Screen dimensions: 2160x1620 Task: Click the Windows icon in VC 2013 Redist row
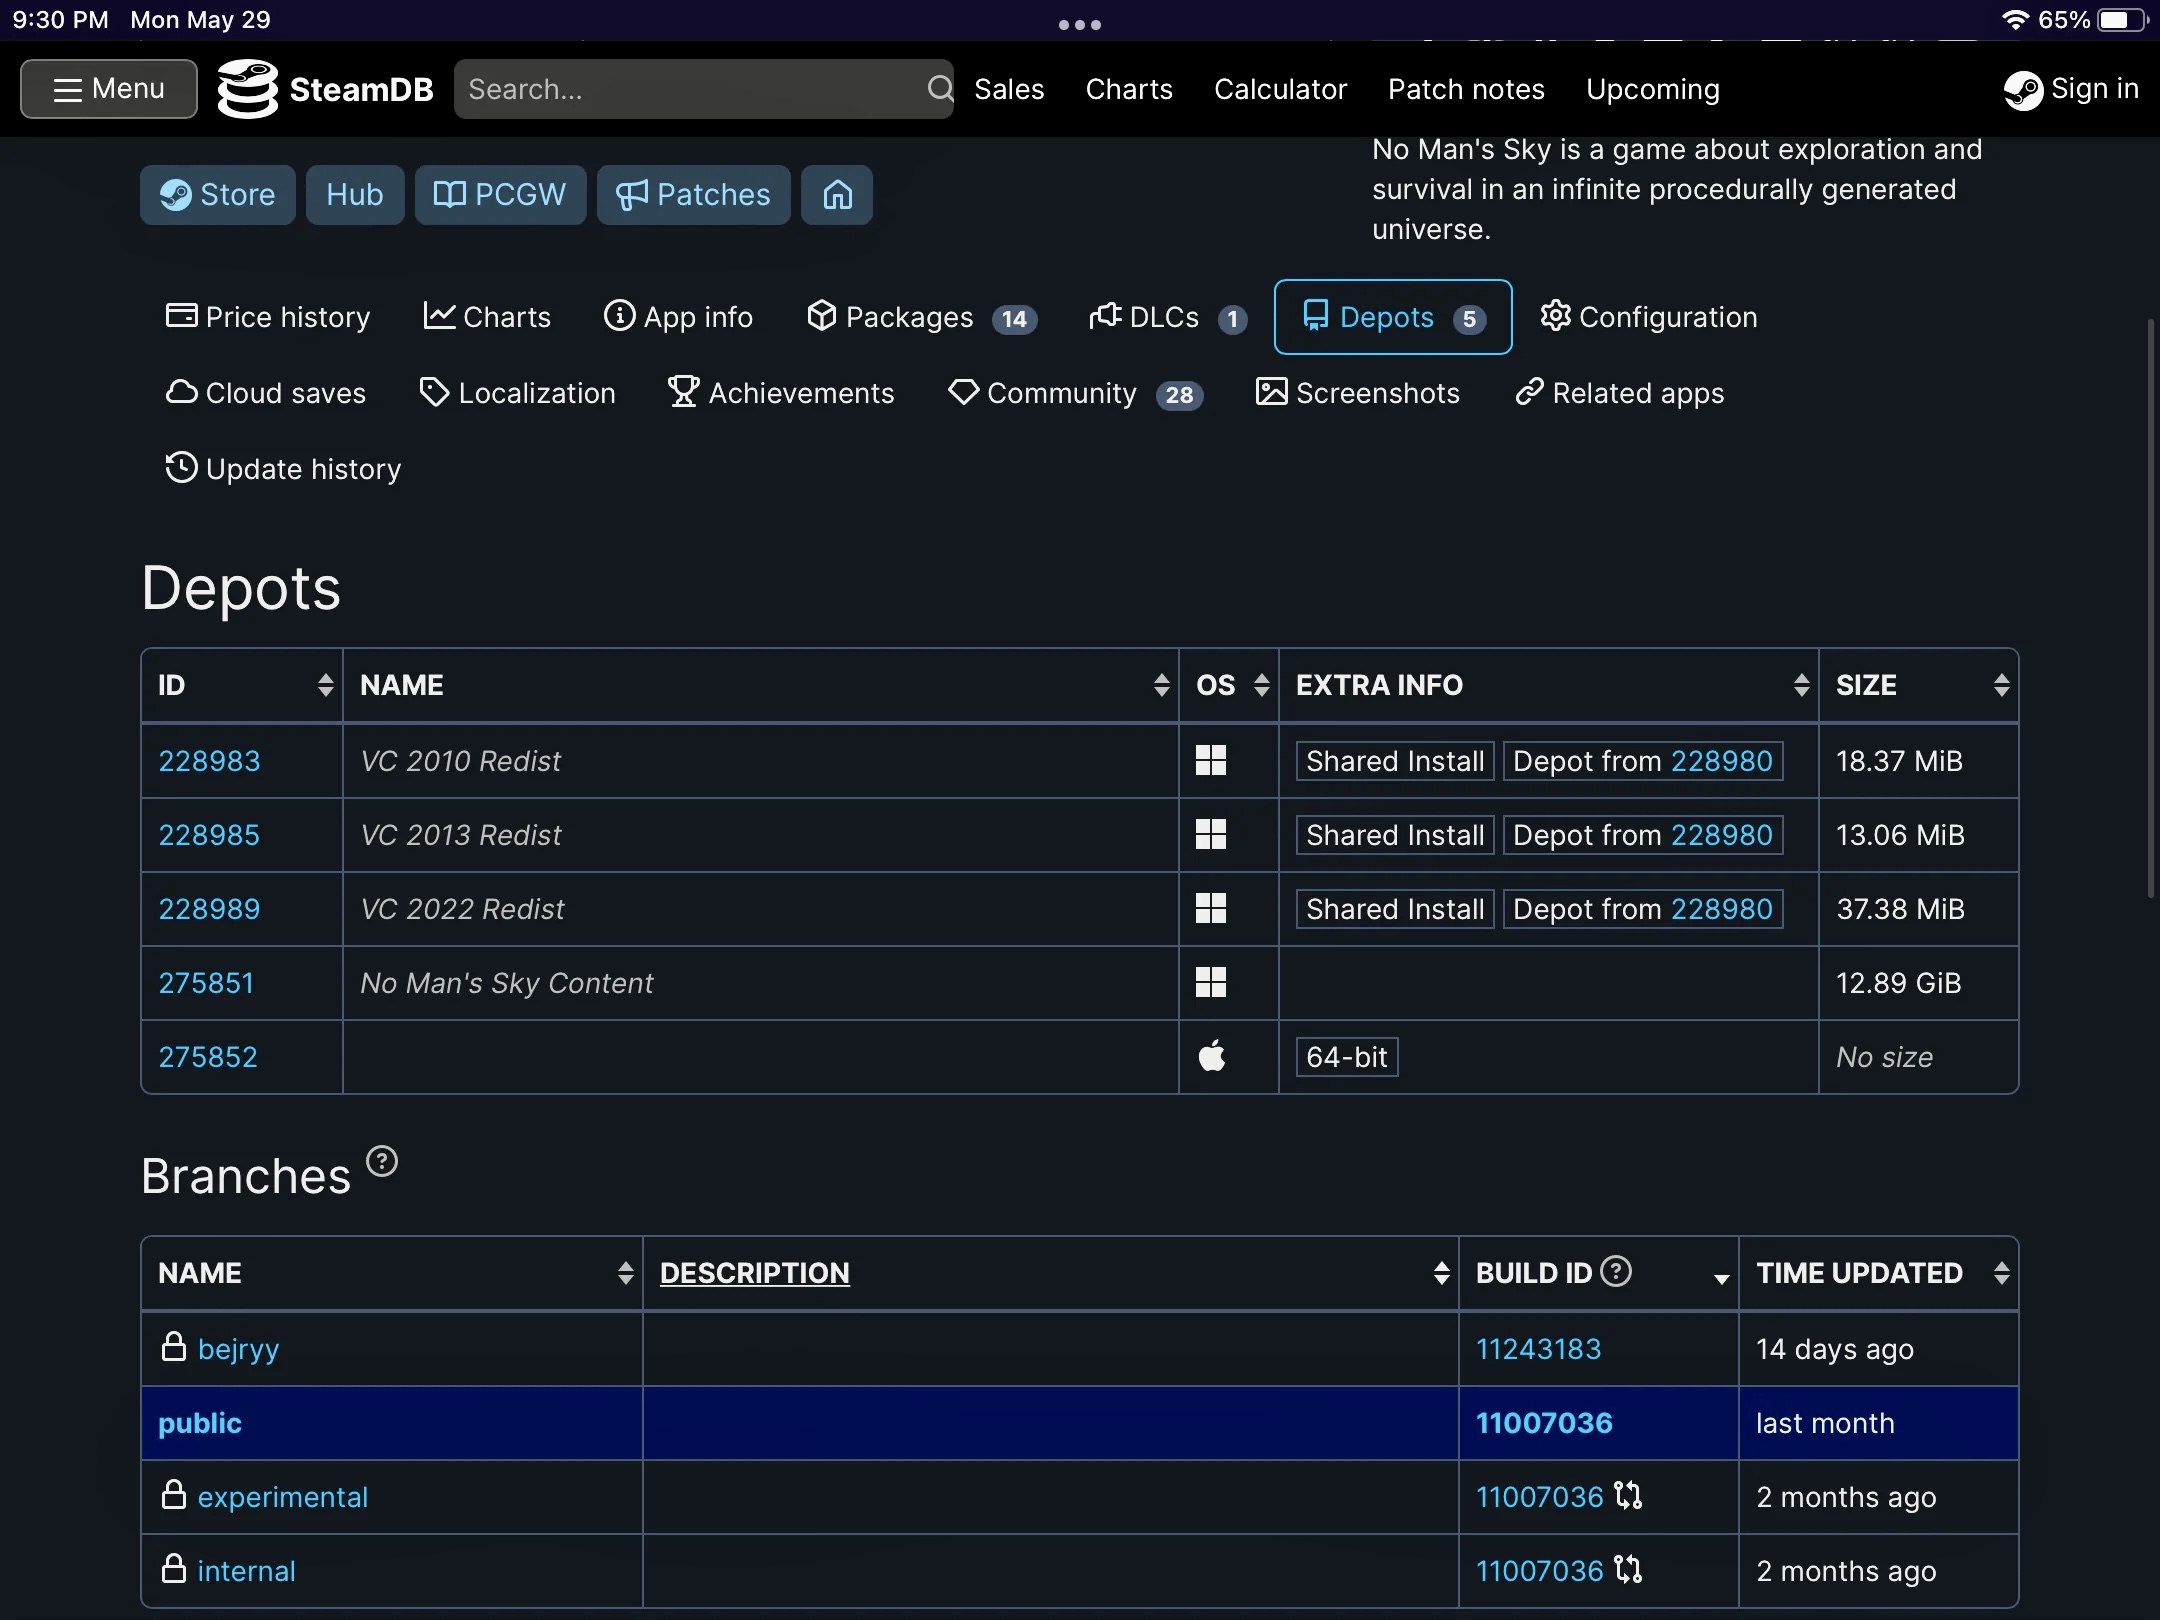(1211, 835)
